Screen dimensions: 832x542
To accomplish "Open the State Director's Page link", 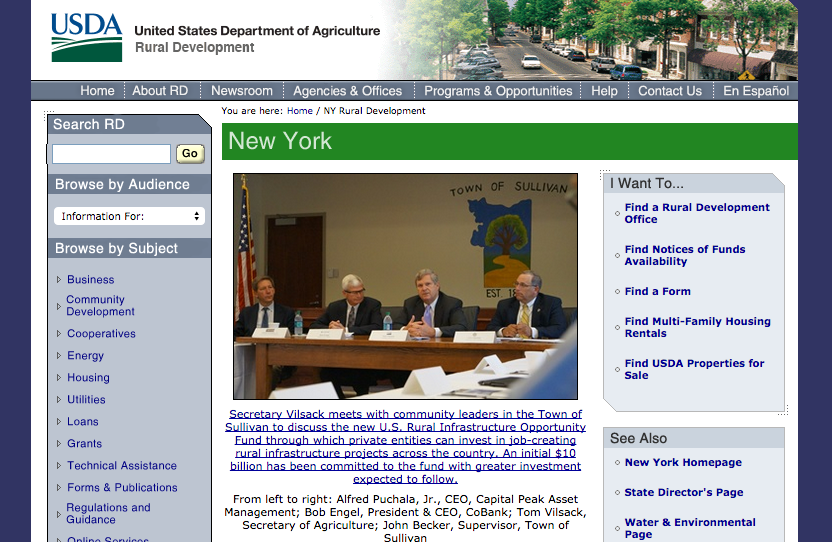I will click(x=683, y=493).
